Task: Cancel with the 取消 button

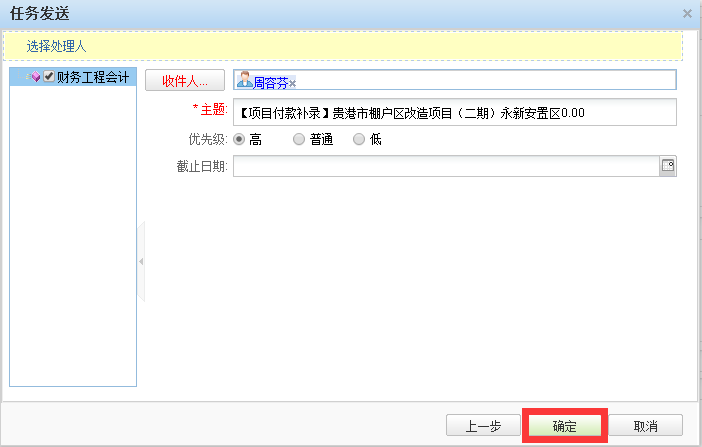Action: tap(646, 426)
